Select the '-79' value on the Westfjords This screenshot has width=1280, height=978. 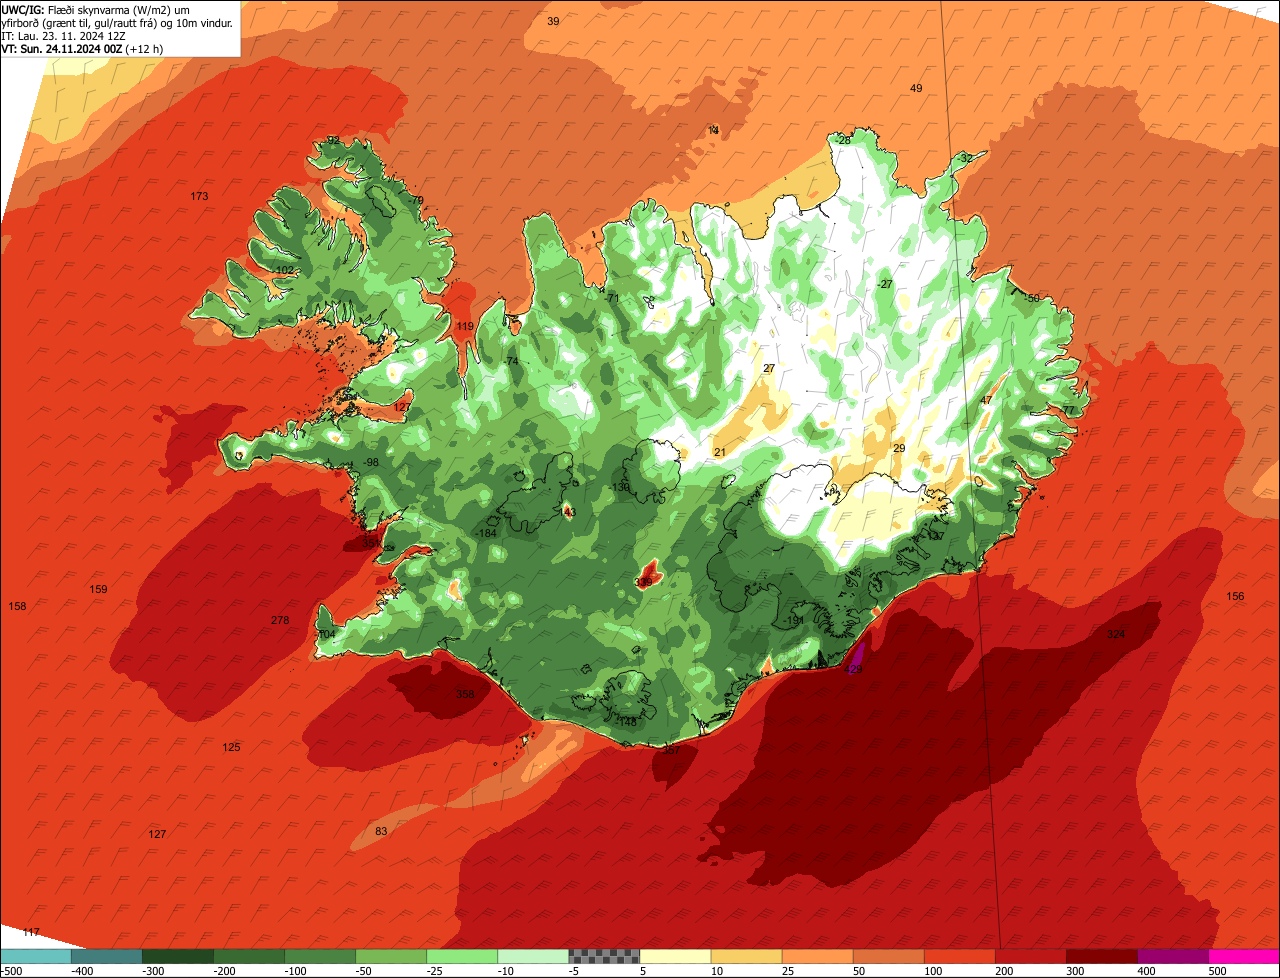click(415, 200)
